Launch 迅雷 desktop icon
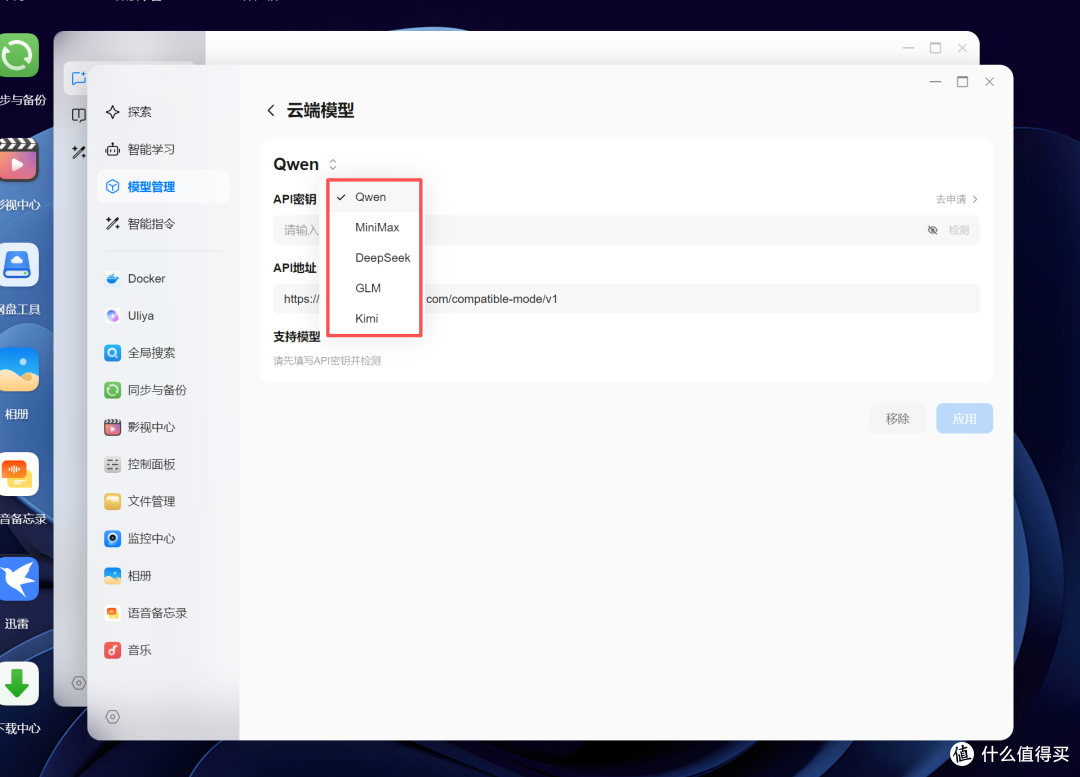Image resolution: width=1080 pixels, height=777 pixels. [x=19, y=579]
